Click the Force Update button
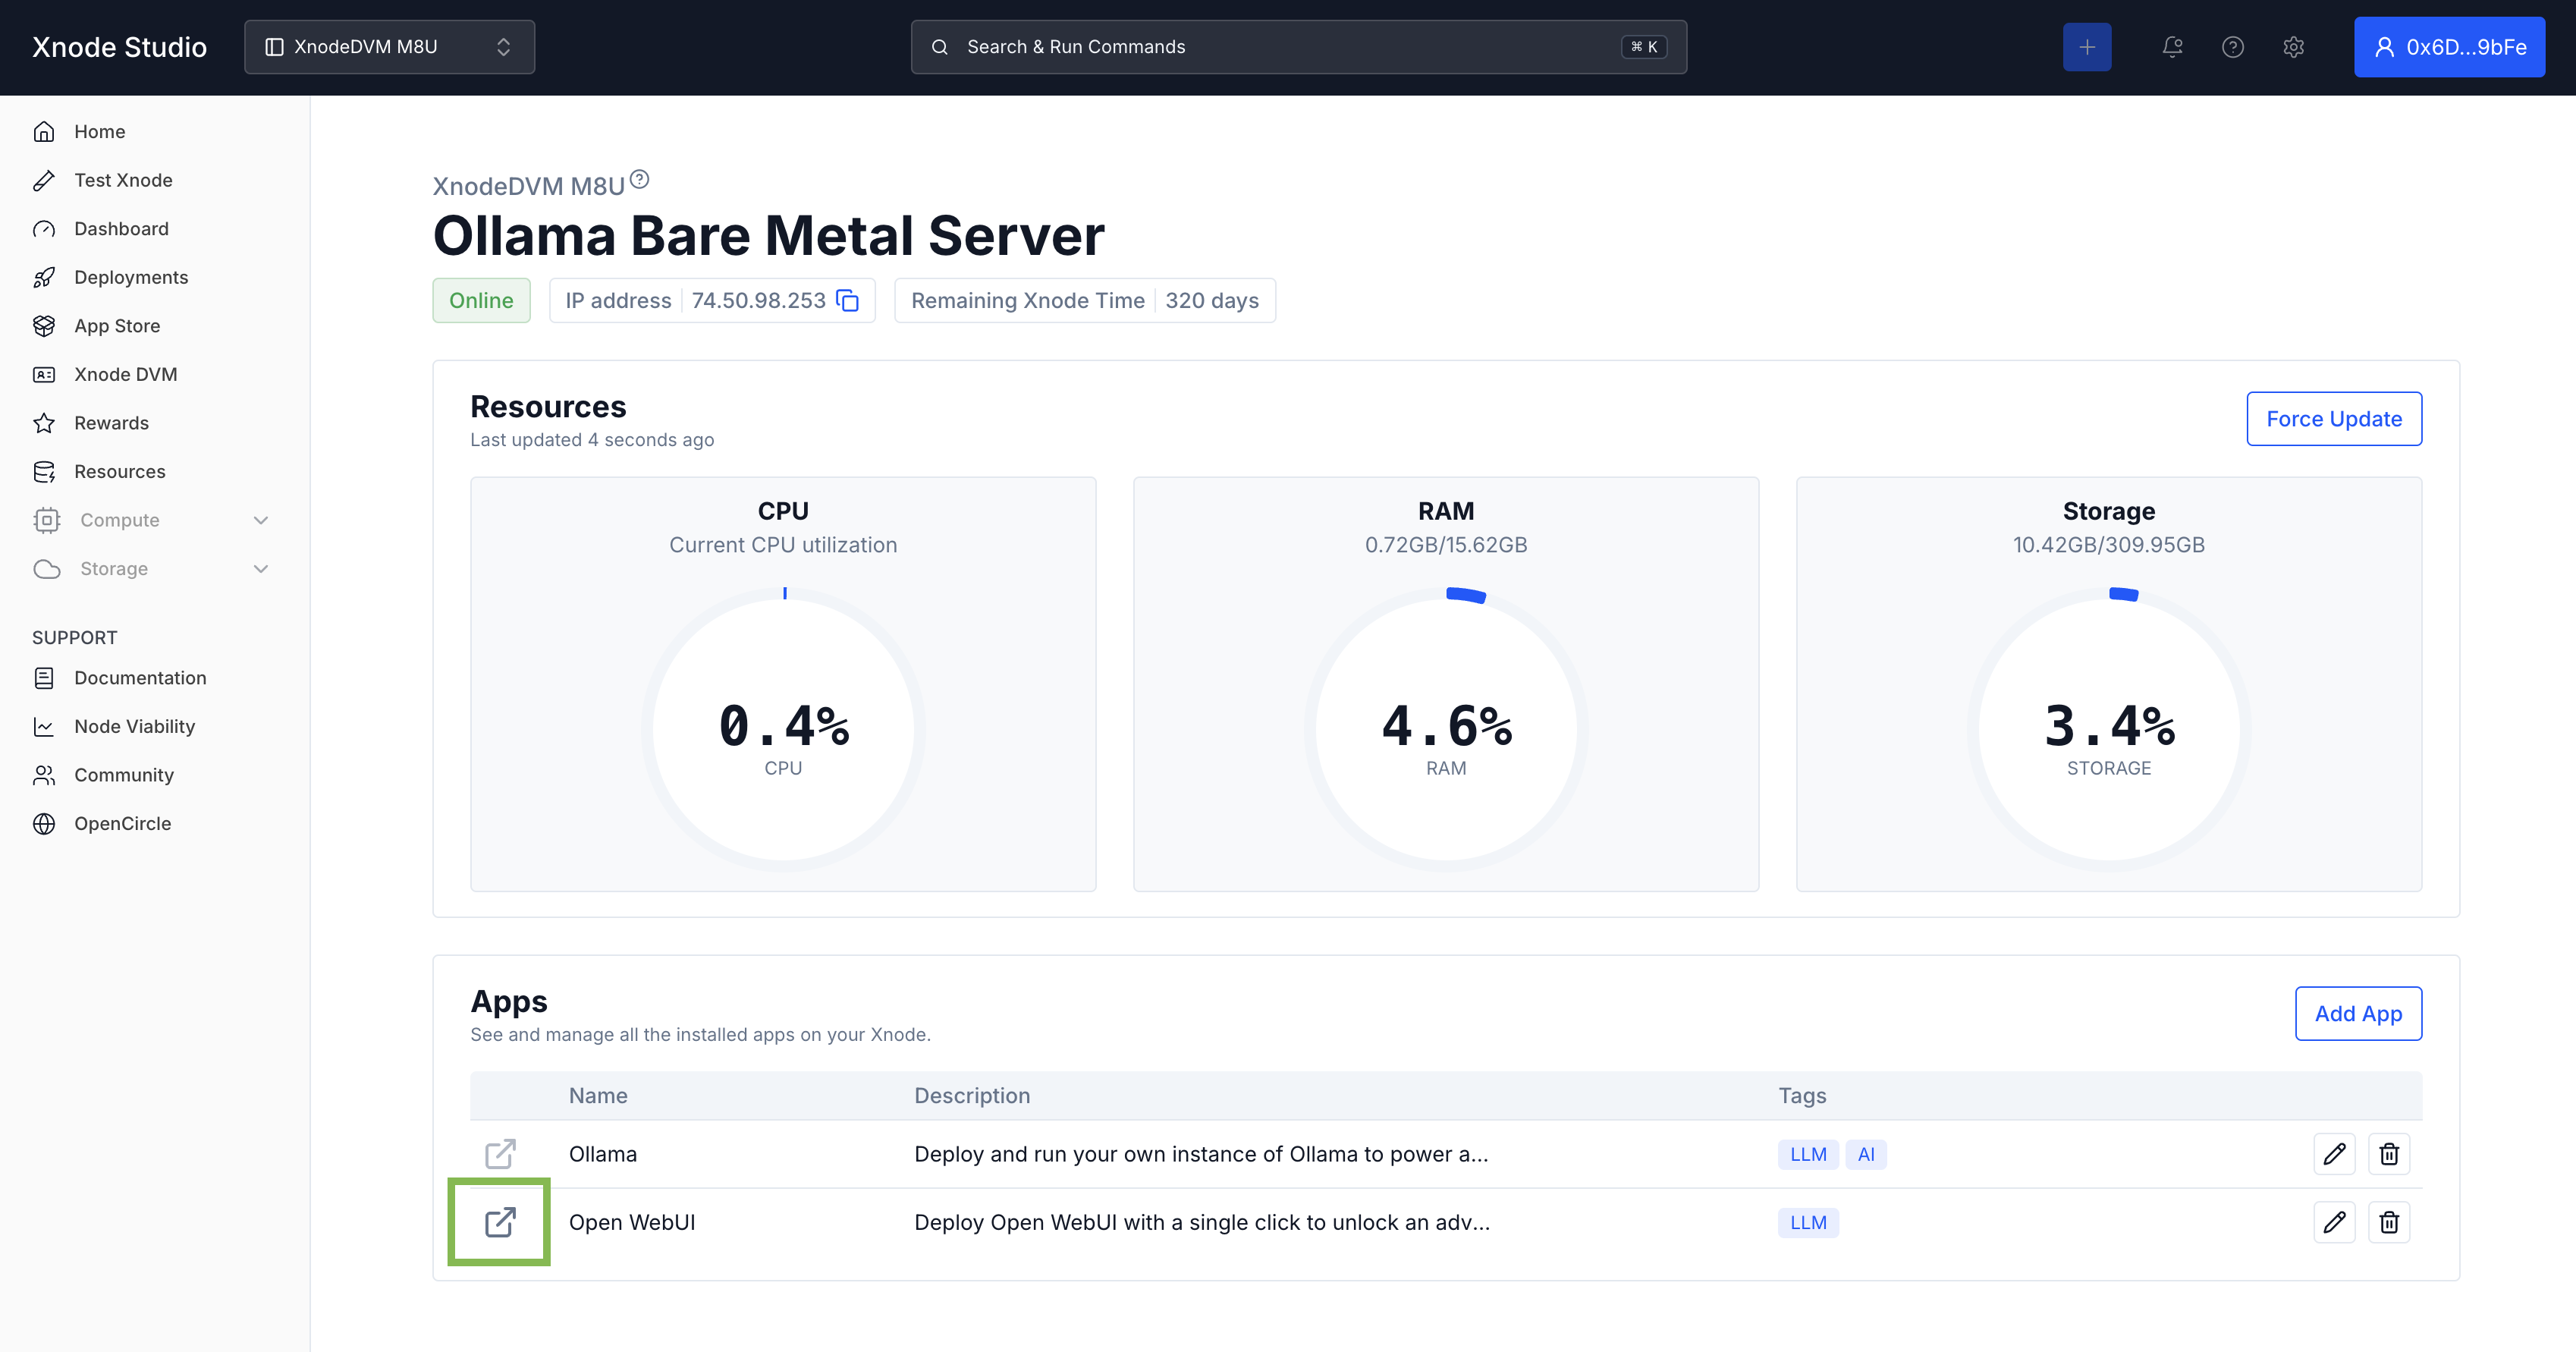 coord(2333,419)
